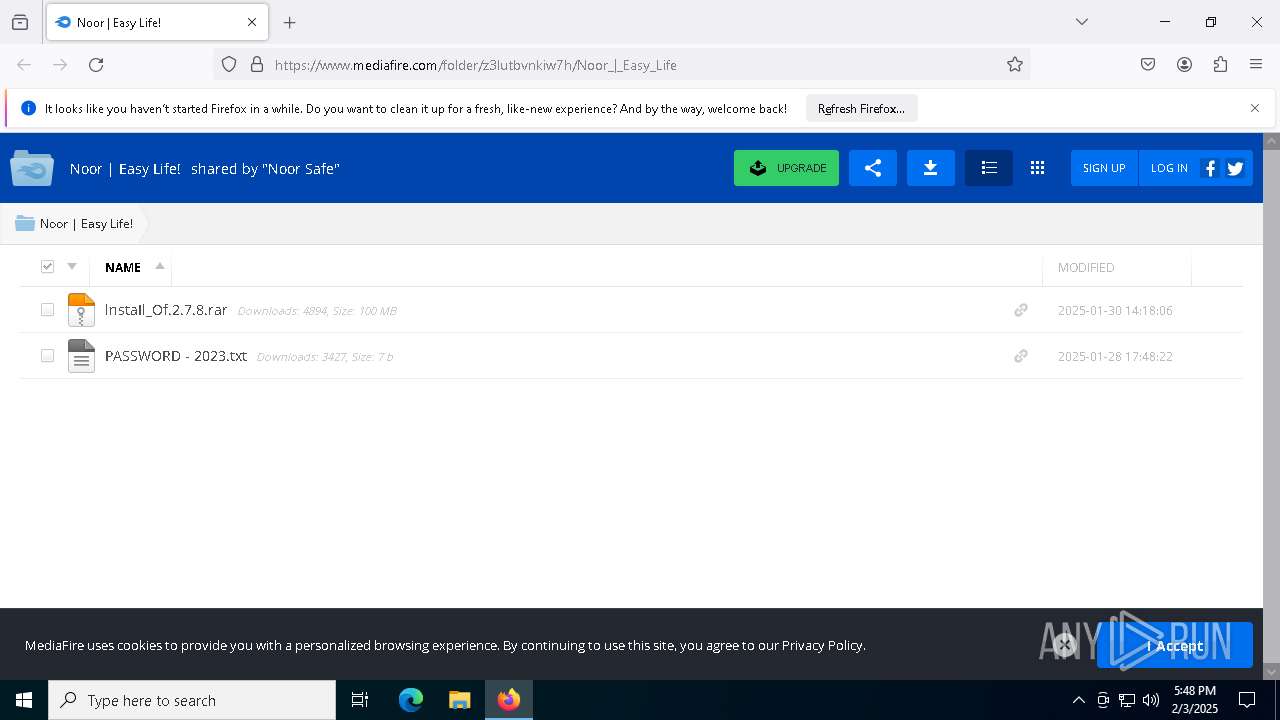Log in with the Twitter icon

tap(1236, 168)
